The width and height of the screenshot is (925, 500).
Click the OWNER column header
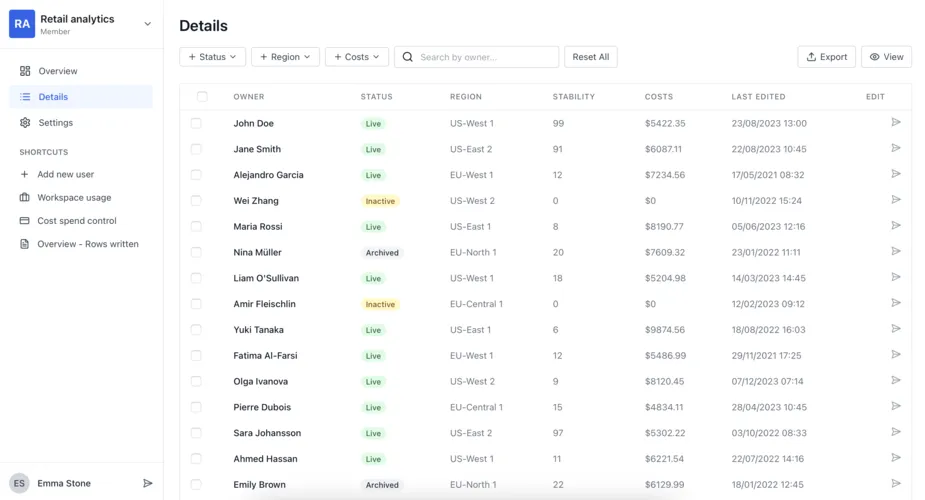coord(248,97)
